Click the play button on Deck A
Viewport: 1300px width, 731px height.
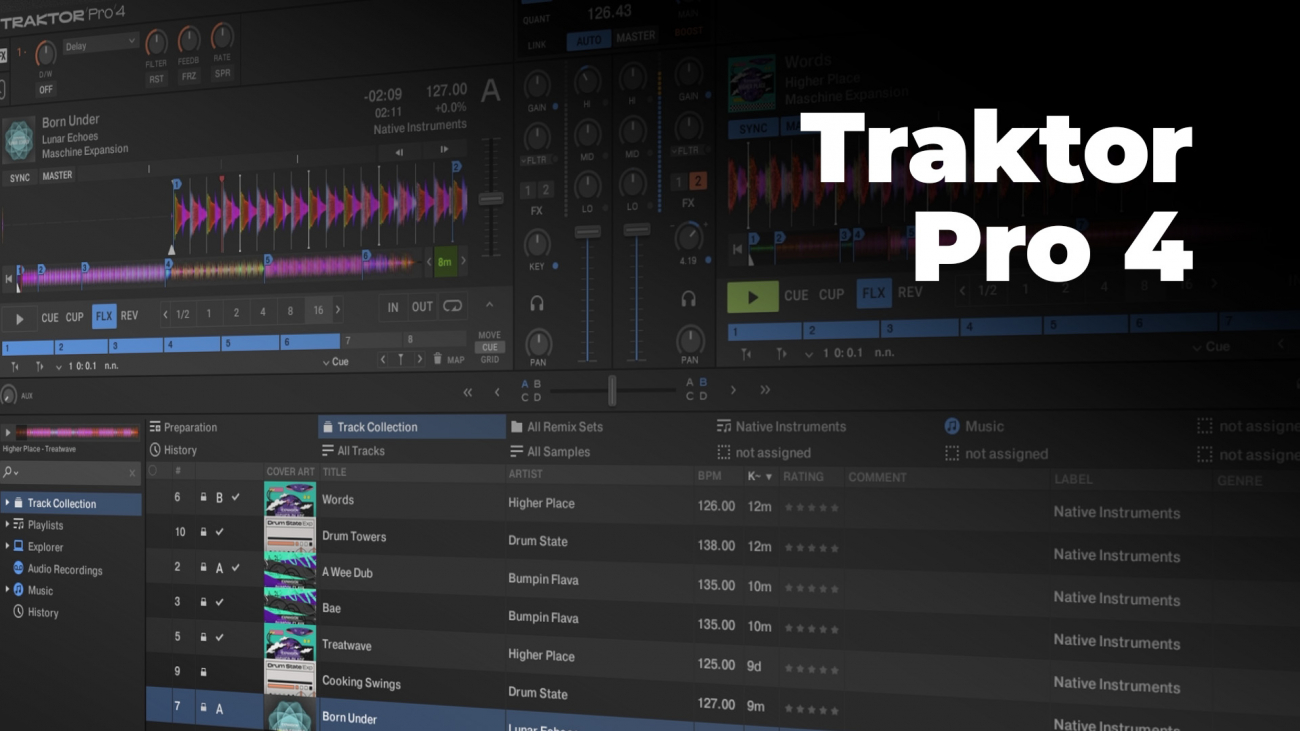click(19, 319)
